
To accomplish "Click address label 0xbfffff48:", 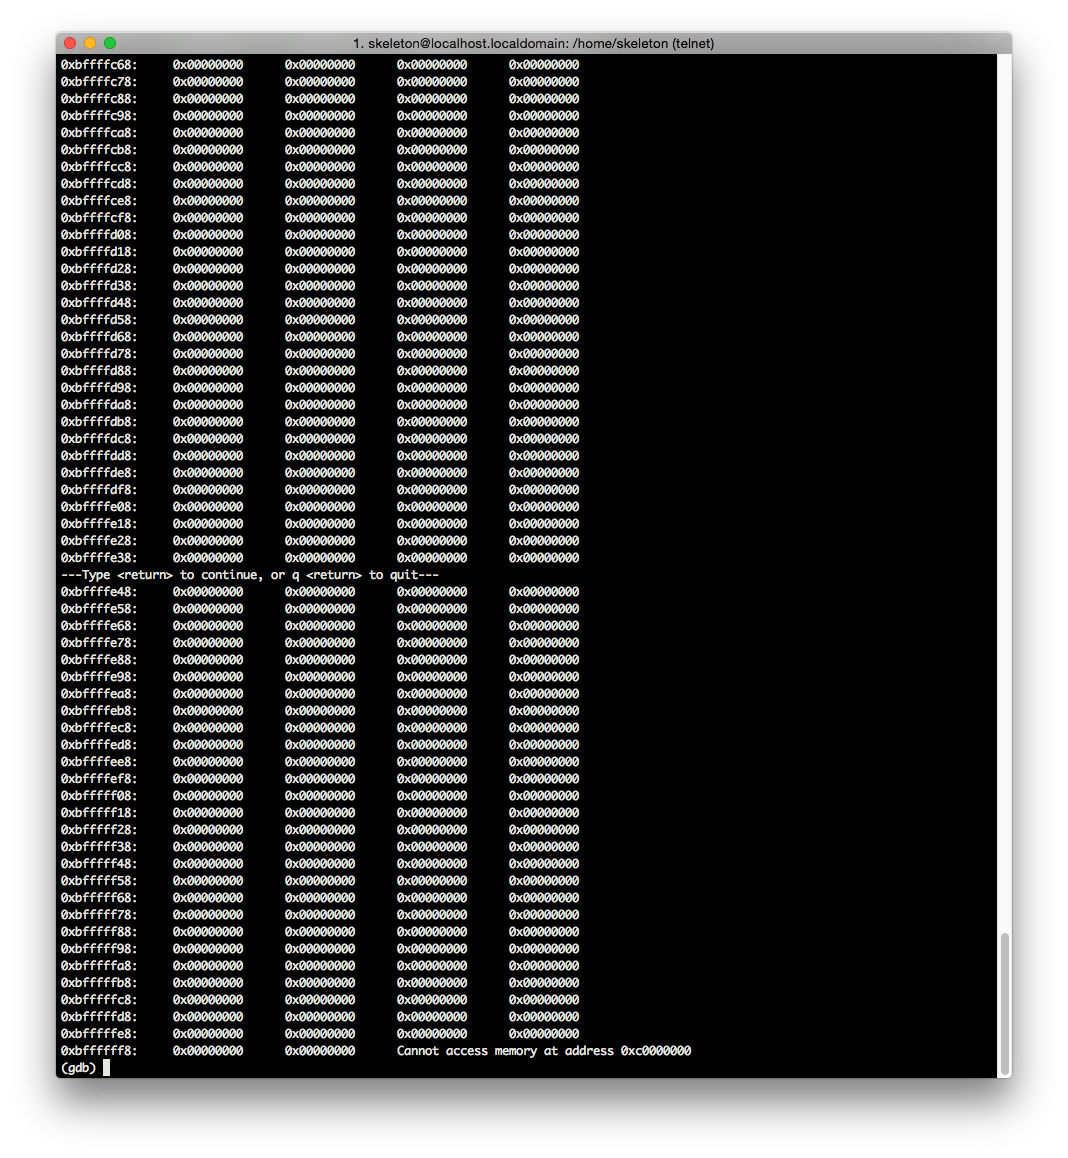I will click(99, 863).
